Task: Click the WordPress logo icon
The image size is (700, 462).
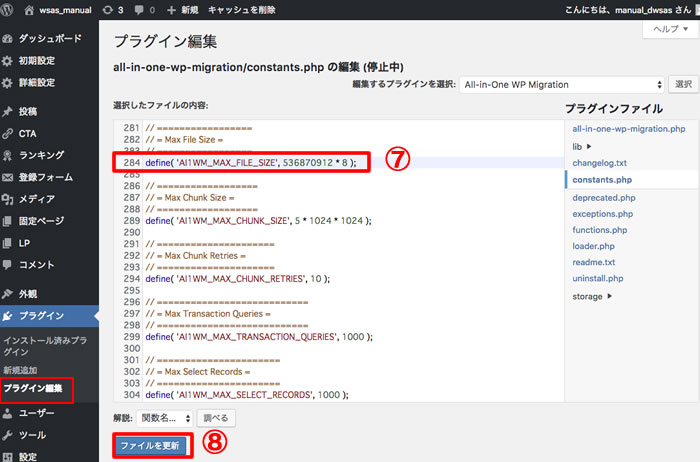Action: coord(6,10)
